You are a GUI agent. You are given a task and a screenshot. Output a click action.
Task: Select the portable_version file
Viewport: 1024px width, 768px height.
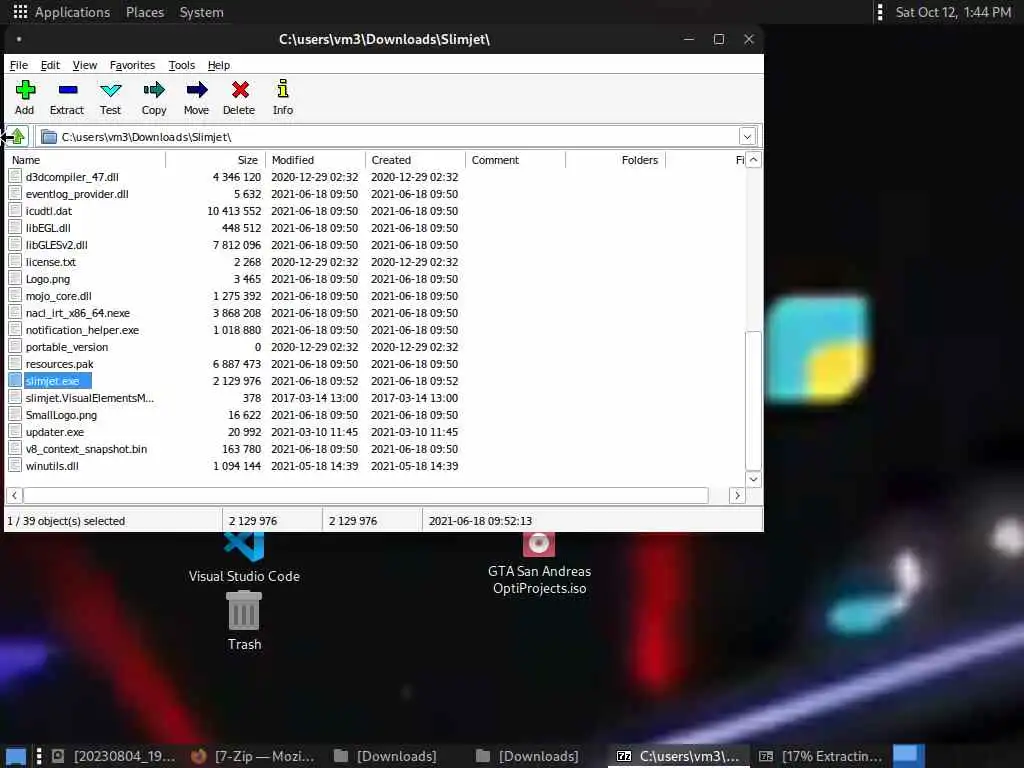point(67,347)
